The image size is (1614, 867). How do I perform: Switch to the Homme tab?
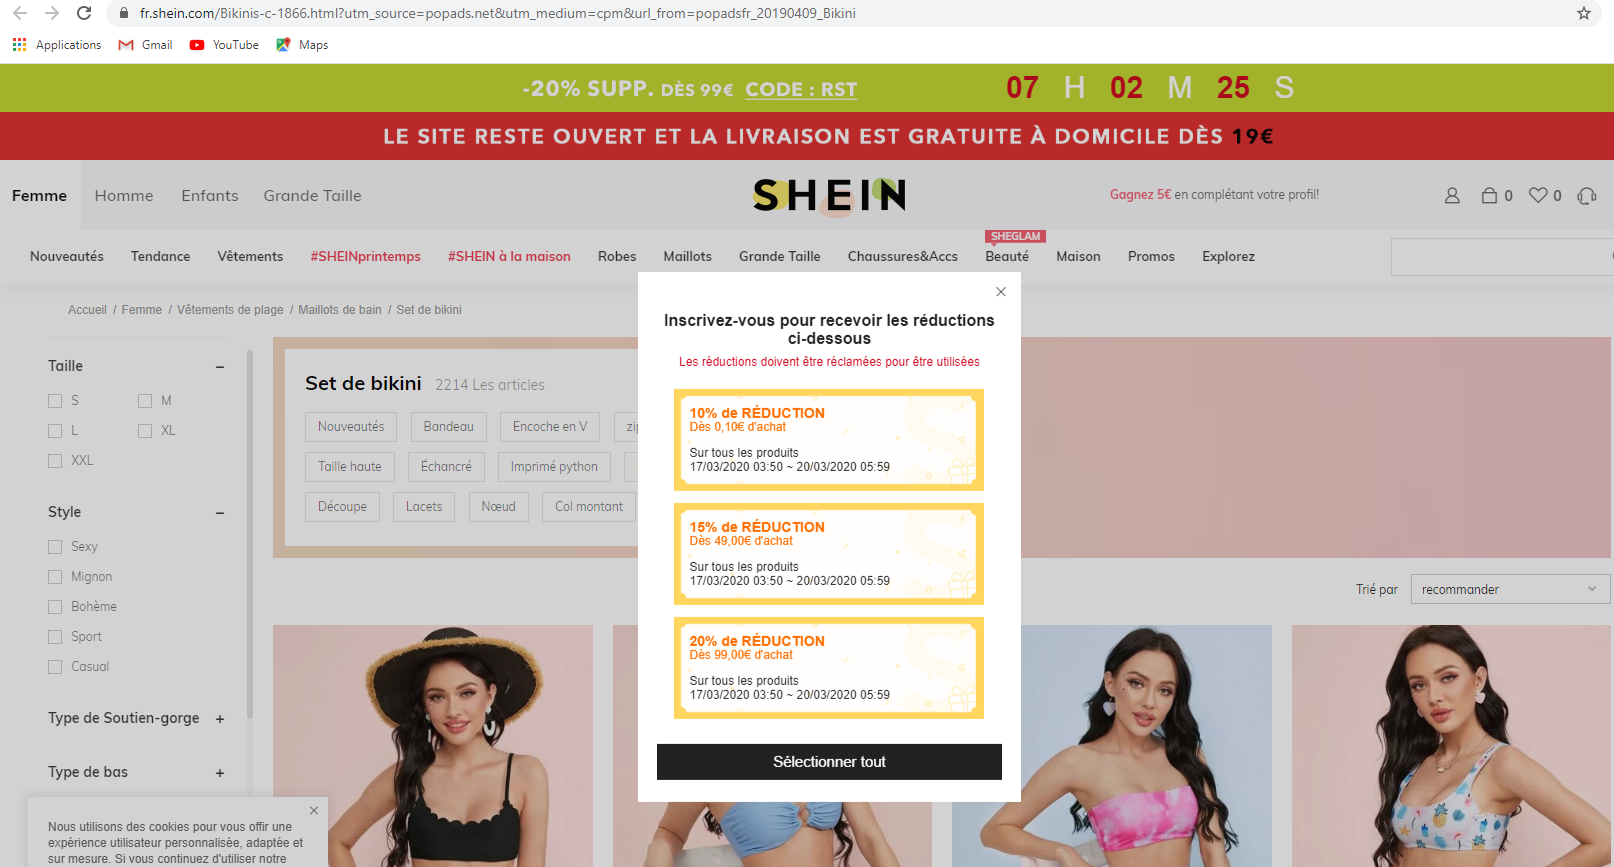pyautogui.click(x=124, y=196)
